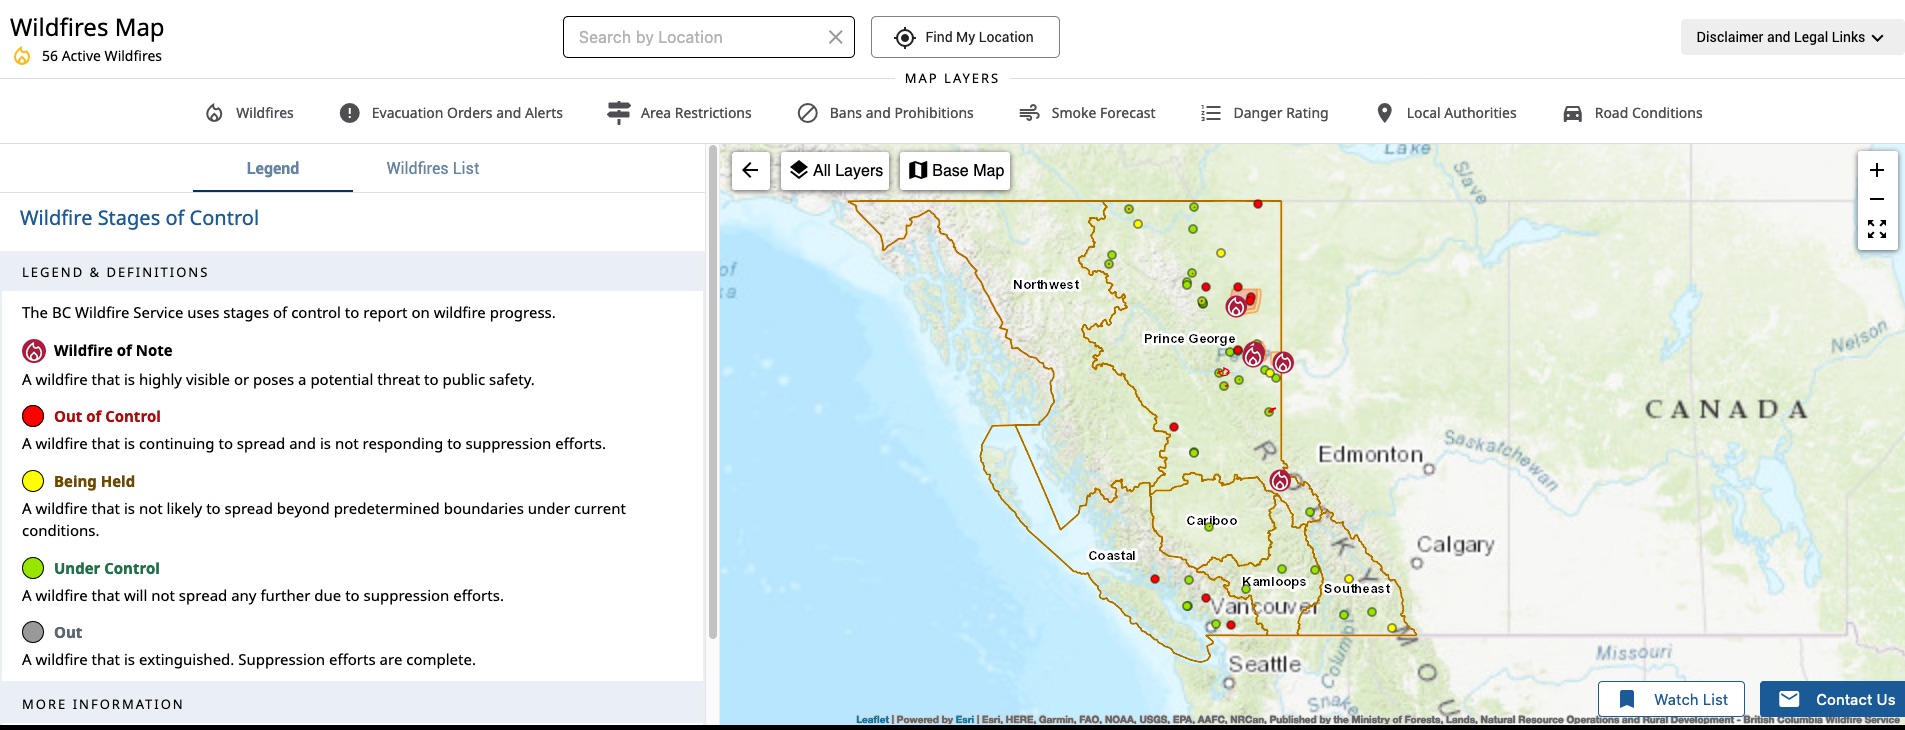Click the map zoom out minus button
1905x730 pixels.
click(x=1877, y=199)
